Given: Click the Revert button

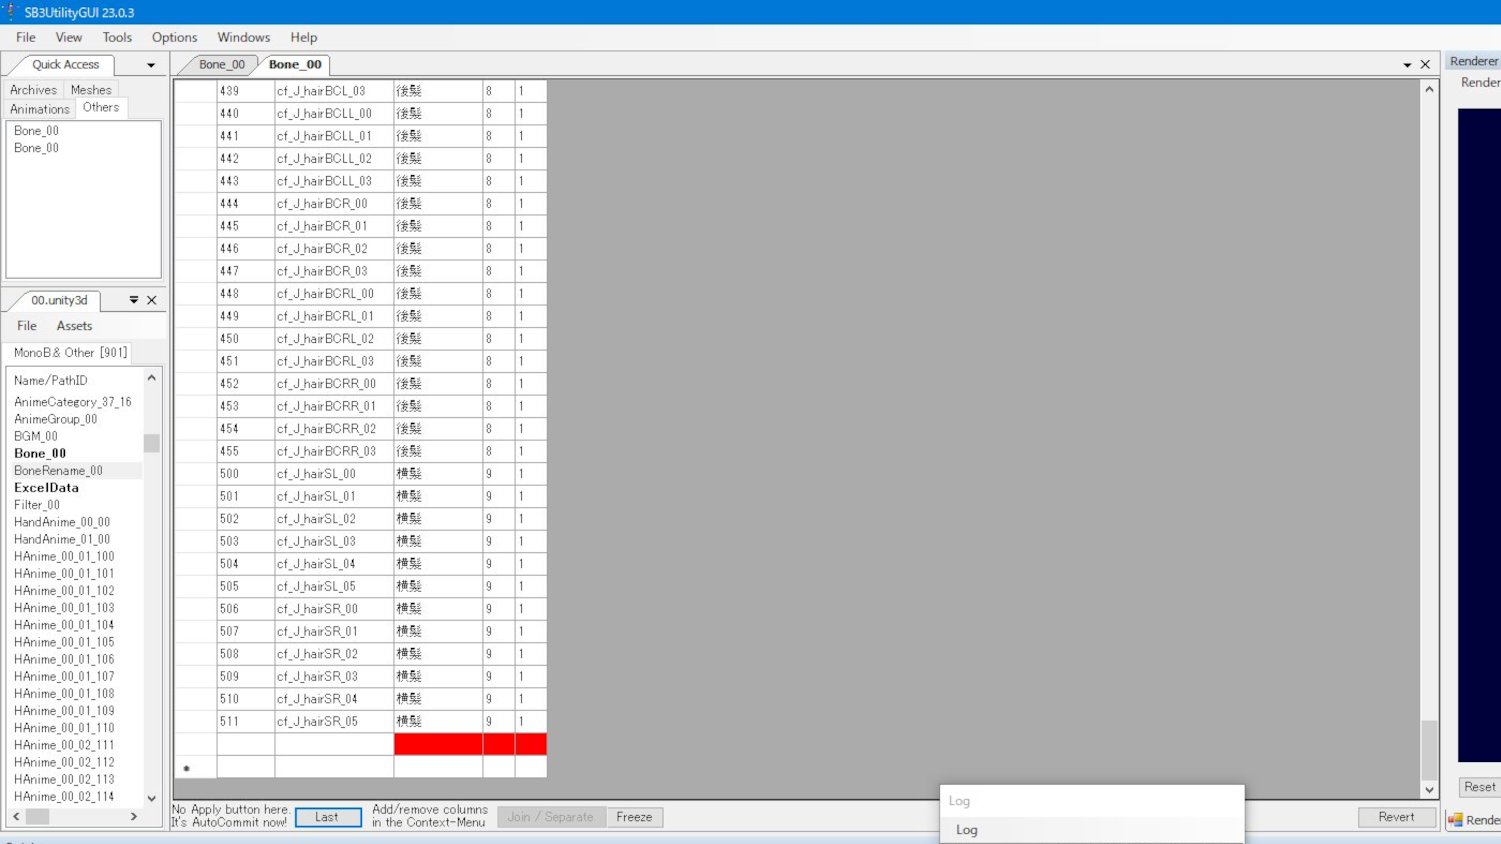Looking at the screenshot, I should point(1396,817).
